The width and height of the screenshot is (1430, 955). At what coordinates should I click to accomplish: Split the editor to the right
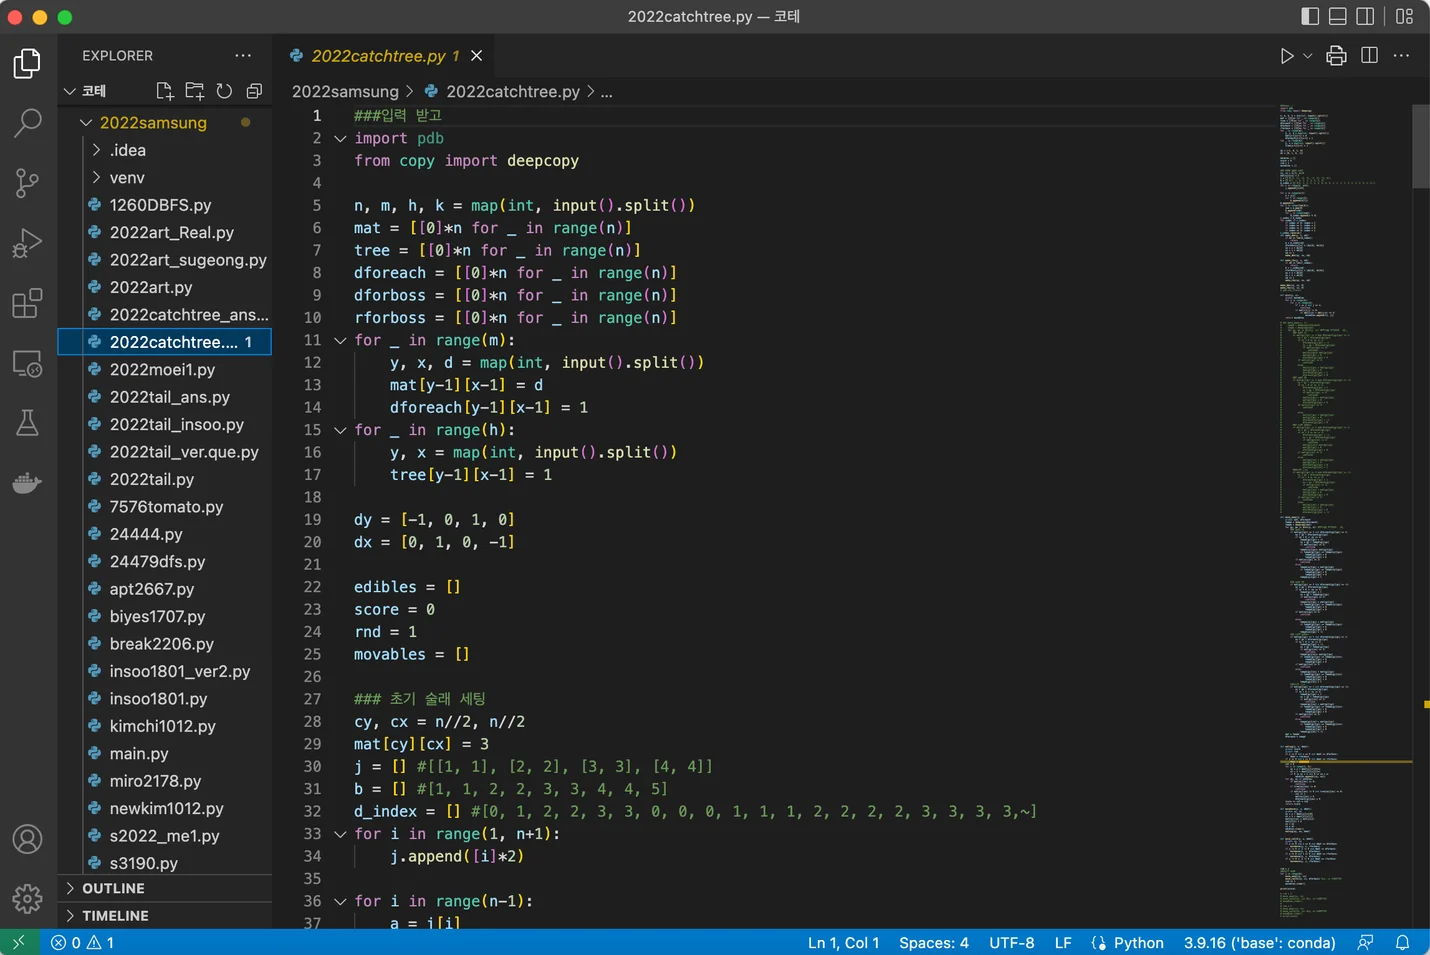[1369, 56]
